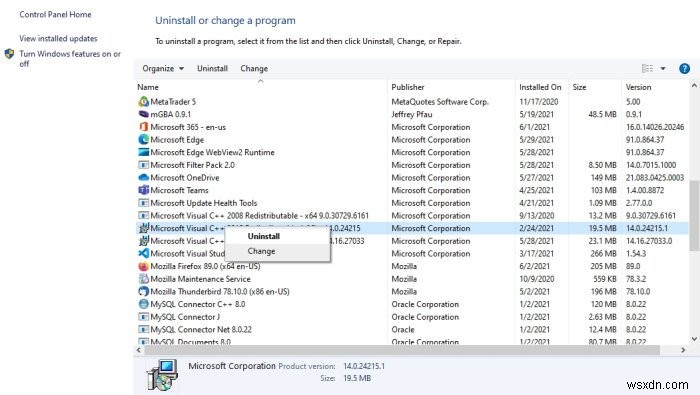
Task: Click the Mozilla Thunderbird icon
Action: pos(143,291)
